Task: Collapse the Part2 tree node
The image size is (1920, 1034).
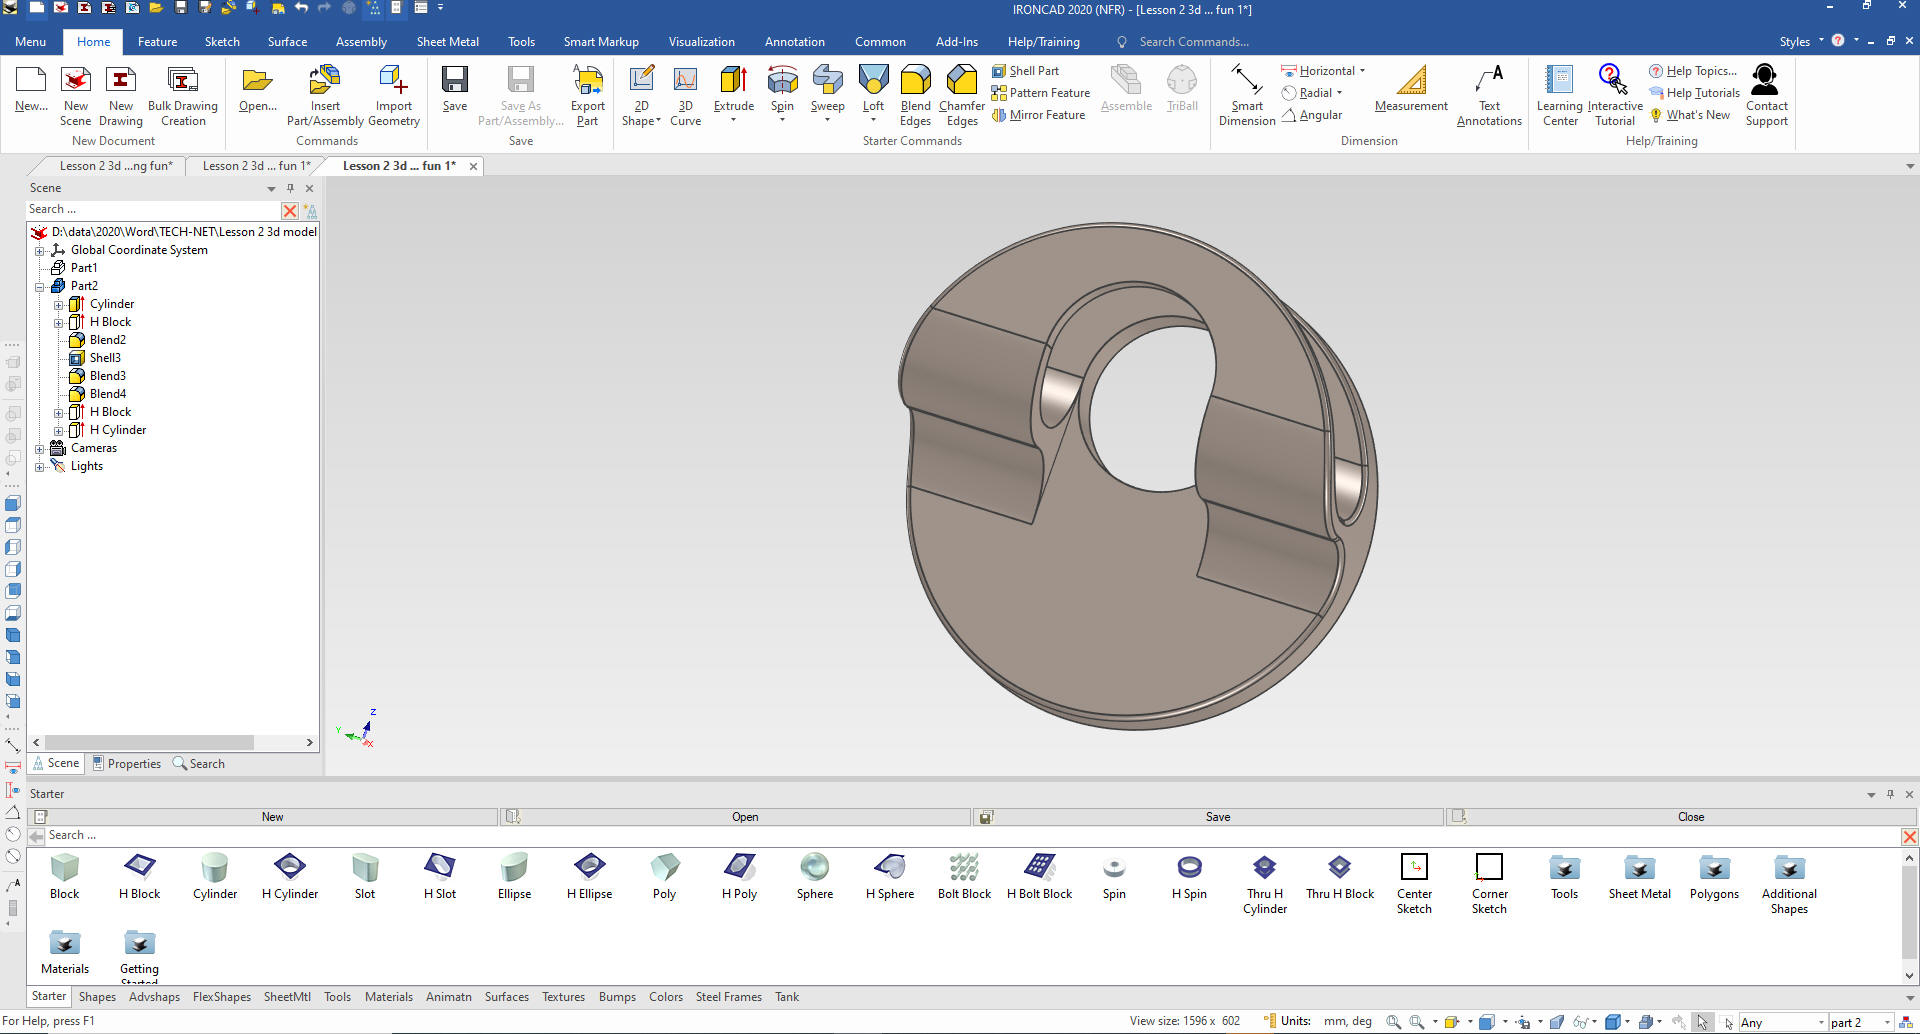Action: [x=40, y=286]
